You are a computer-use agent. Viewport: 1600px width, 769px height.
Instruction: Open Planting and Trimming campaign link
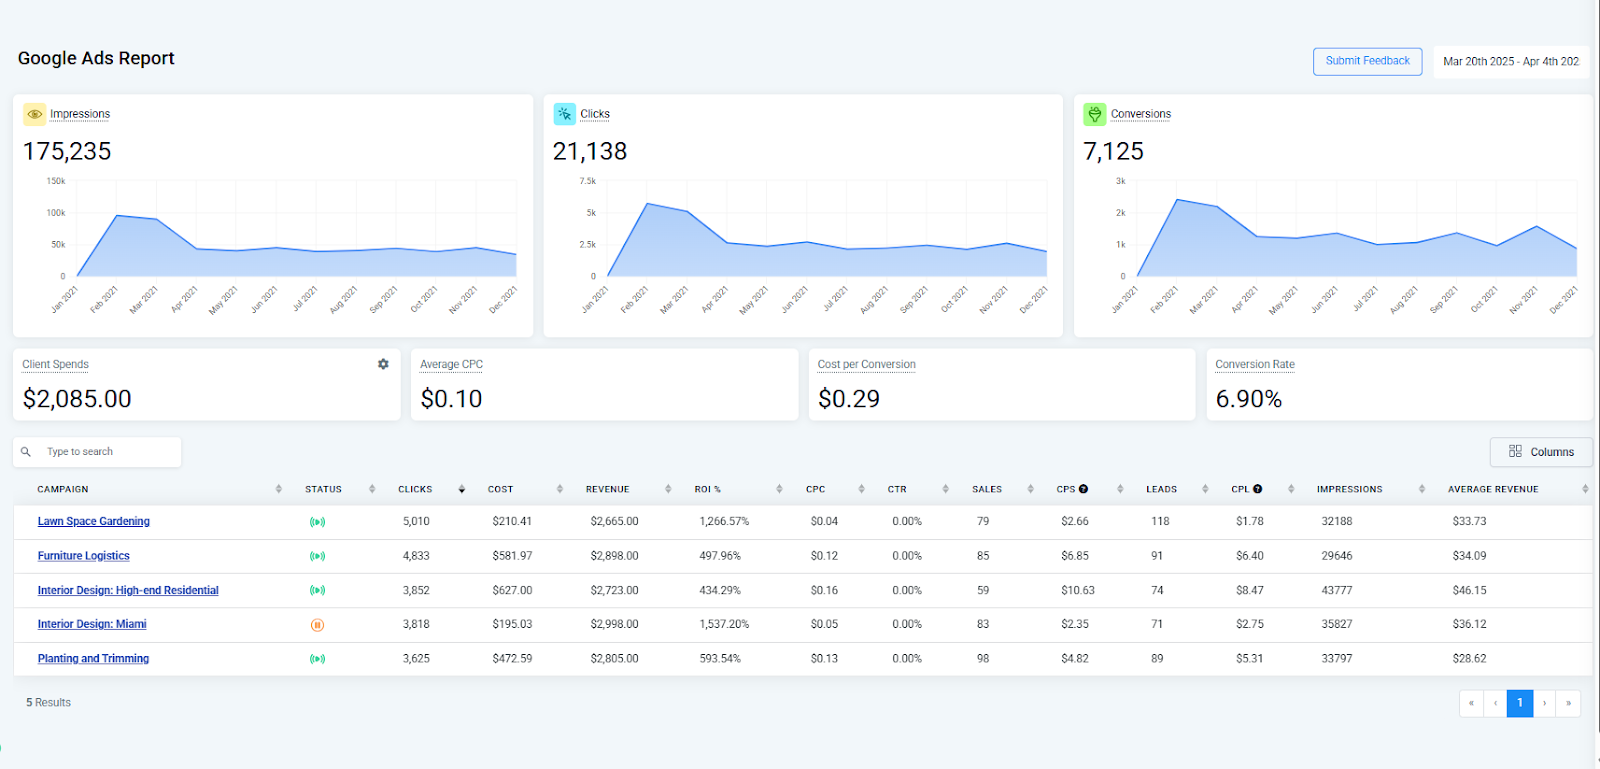(x=93, y=659)
